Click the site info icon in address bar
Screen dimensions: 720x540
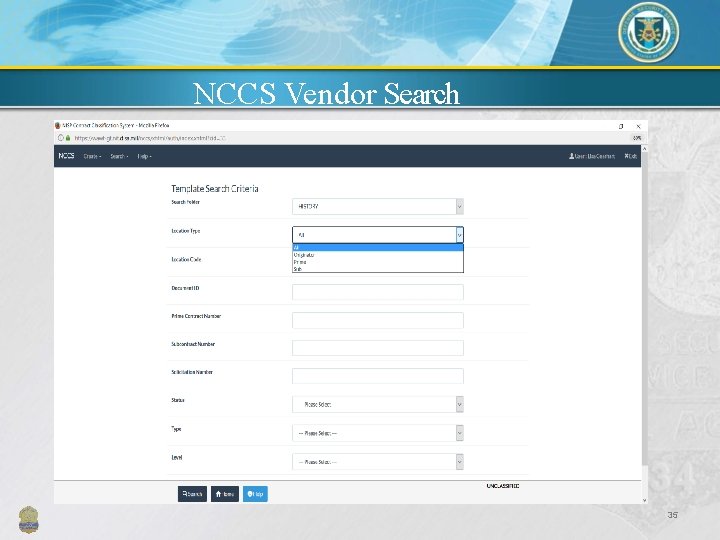click(60, 138)
